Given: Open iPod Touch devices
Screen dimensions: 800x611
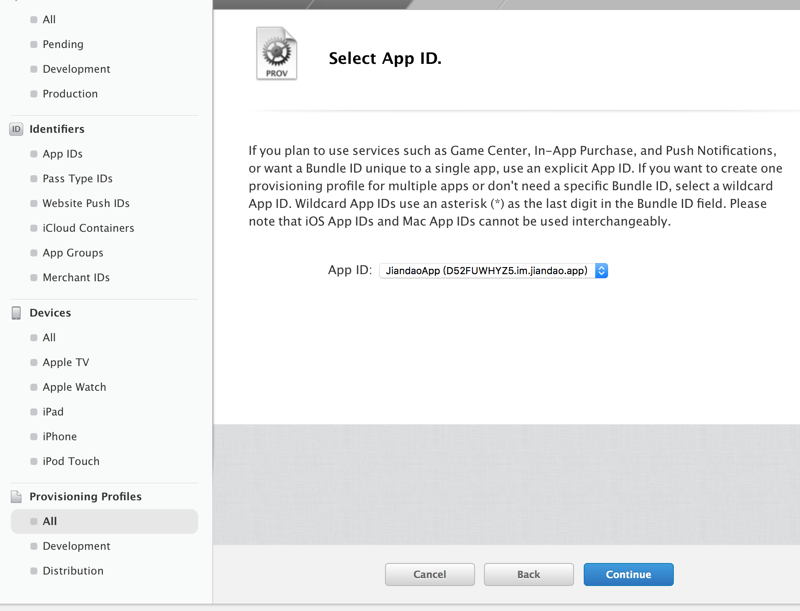Looking at the screenshot, I should [71, 461].
